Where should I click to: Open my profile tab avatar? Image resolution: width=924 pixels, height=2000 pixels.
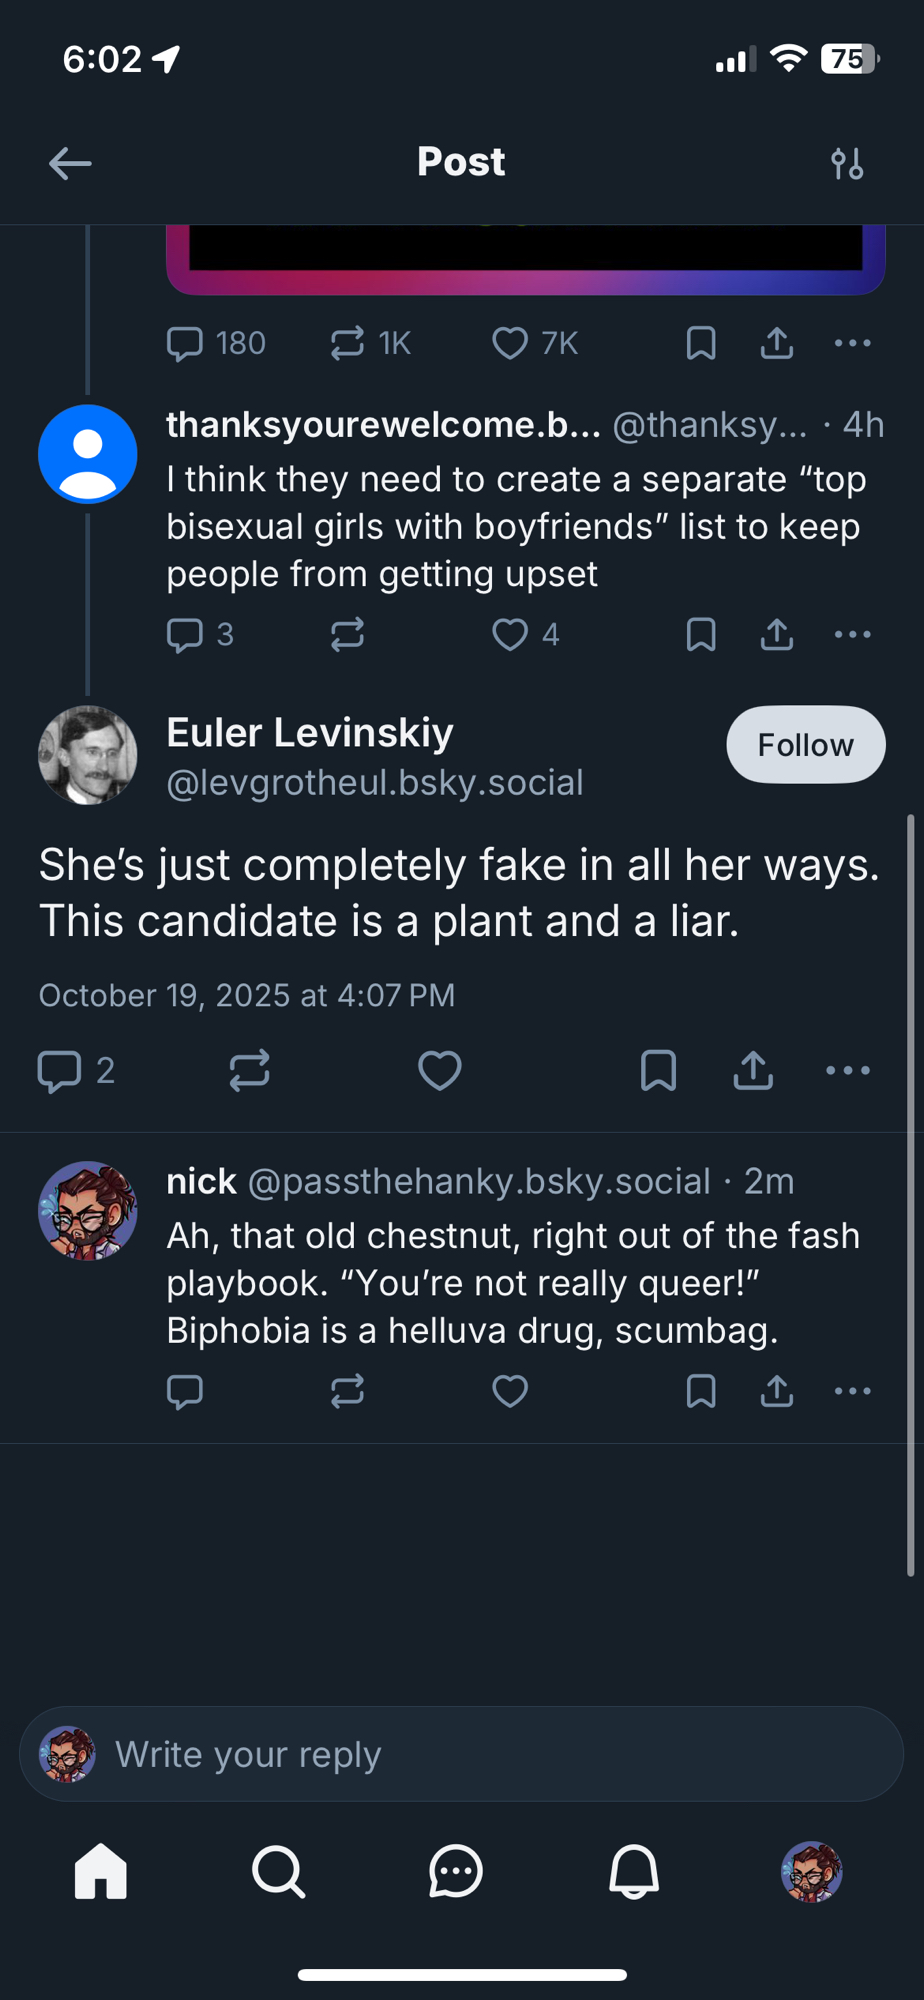(811, 1871)
